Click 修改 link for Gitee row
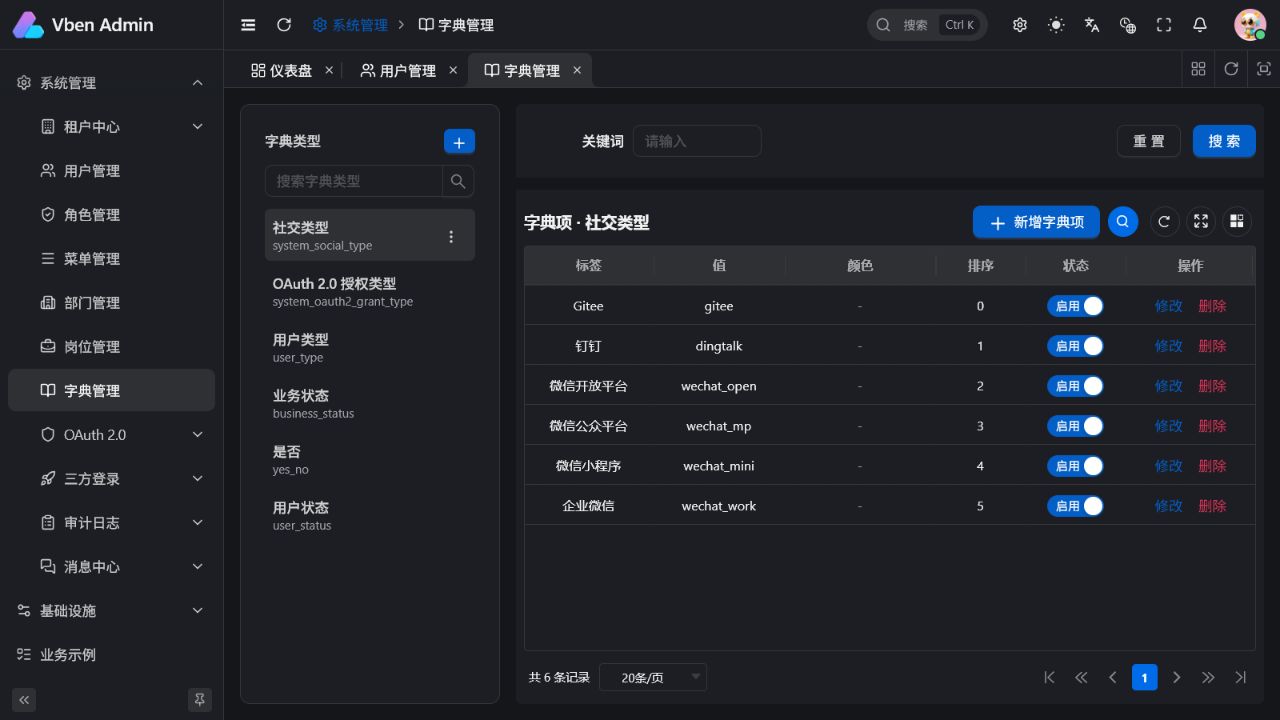The height and width of the screenshot is (720, 1280). tap(1168, 306)
